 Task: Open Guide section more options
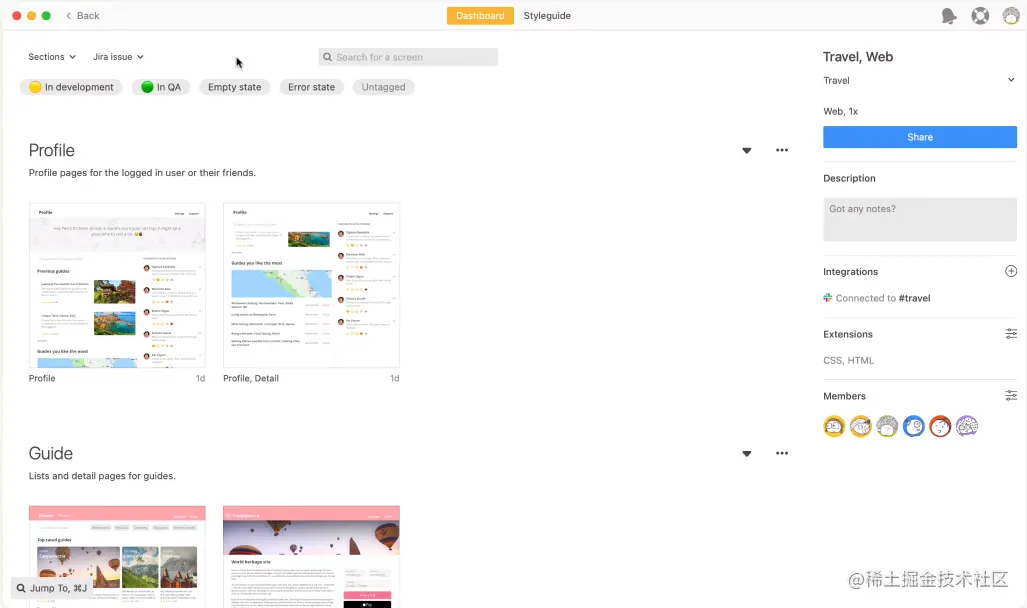[782, 453]
